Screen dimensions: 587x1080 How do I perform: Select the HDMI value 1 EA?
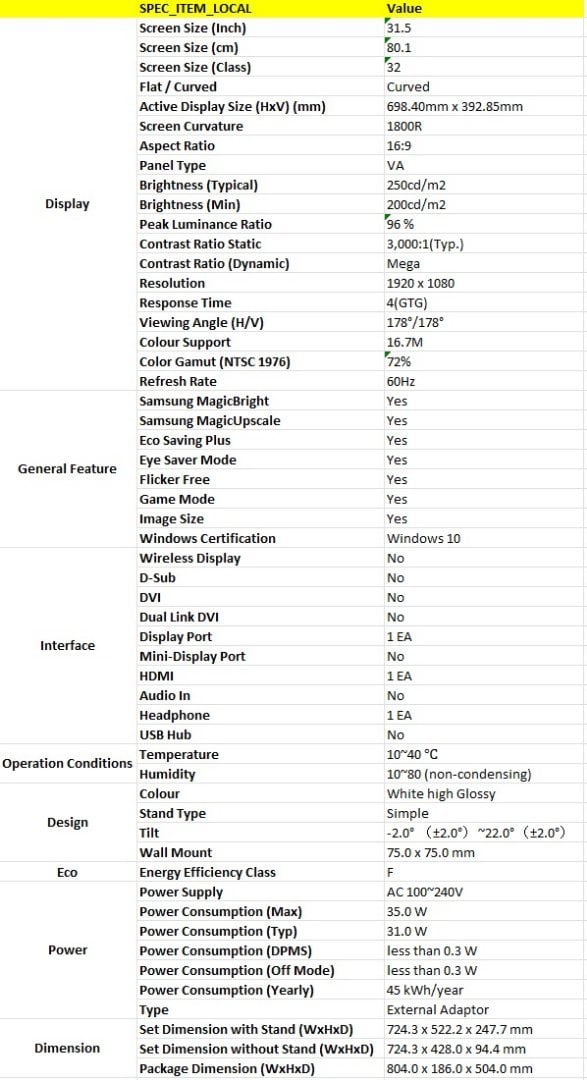point(484,676)
